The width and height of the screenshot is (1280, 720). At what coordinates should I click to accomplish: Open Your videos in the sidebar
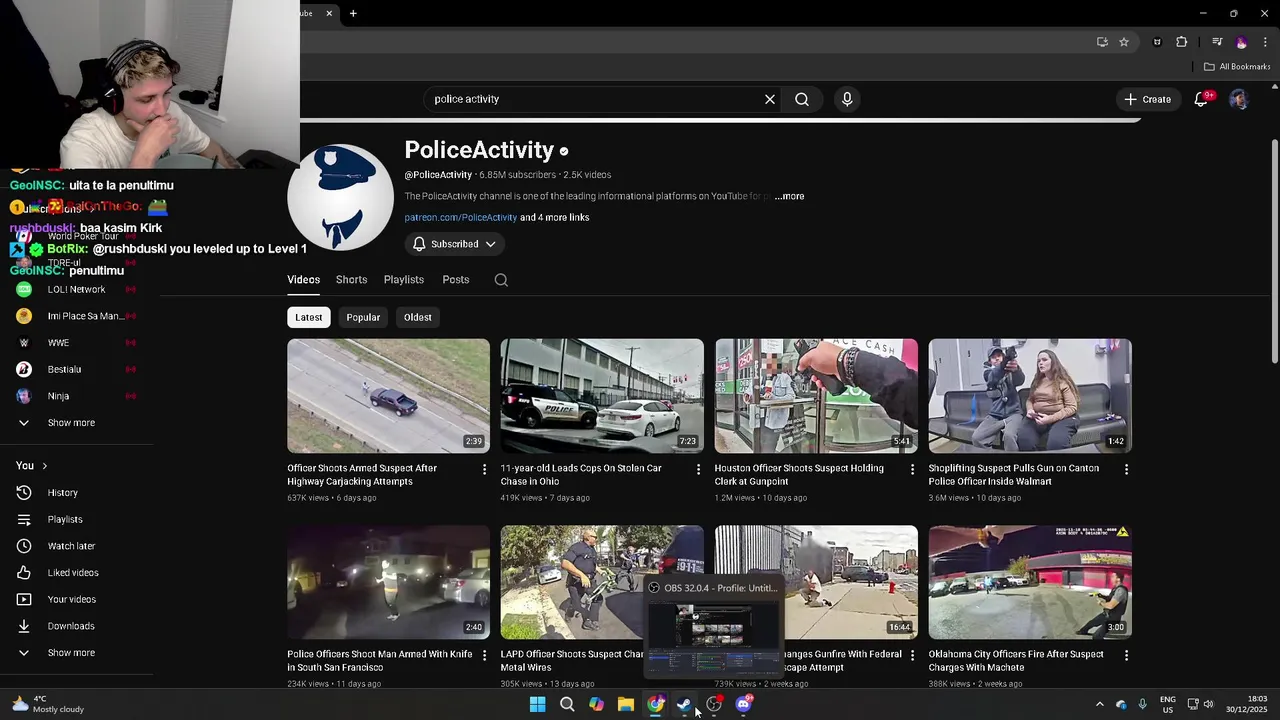click(71, 600)
